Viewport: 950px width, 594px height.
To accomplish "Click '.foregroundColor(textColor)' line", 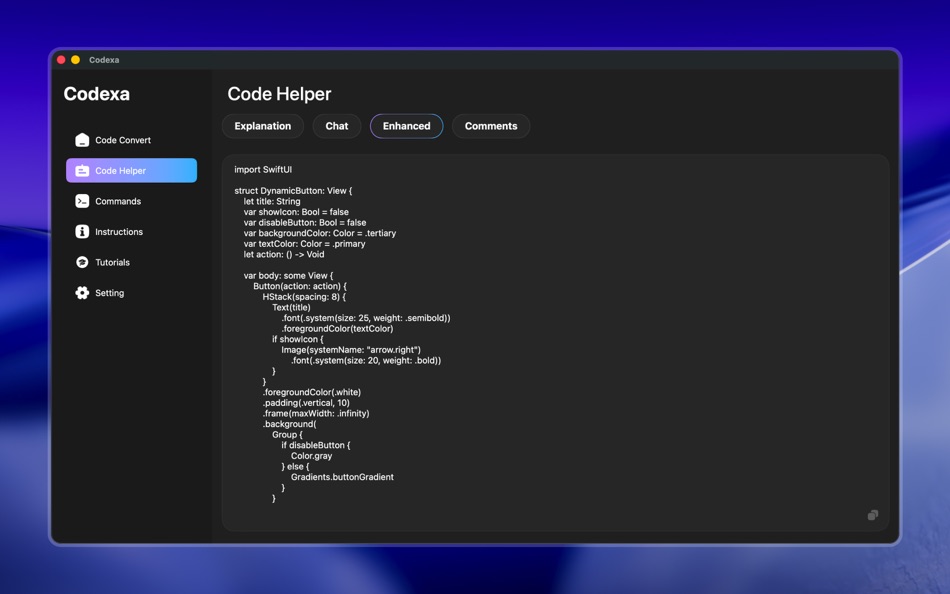I will [x=337, y=329].
